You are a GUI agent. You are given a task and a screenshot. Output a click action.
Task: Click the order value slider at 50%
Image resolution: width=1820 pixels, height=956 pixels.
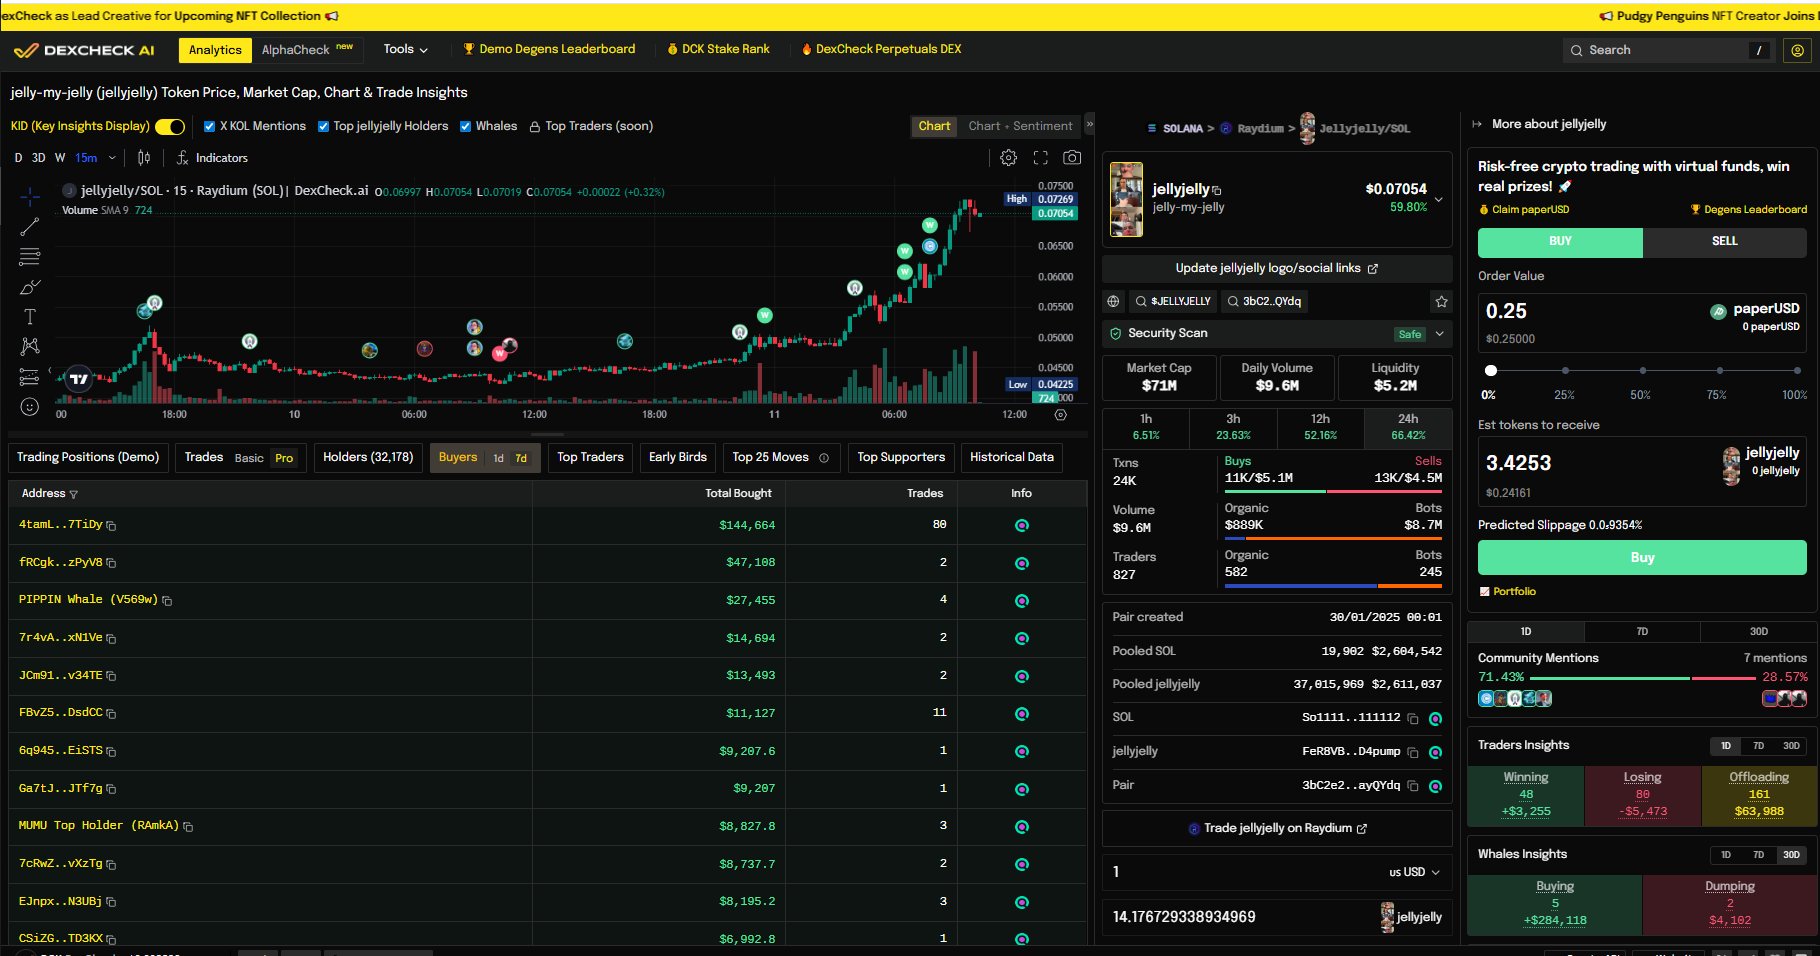(x=1641, y=371)
